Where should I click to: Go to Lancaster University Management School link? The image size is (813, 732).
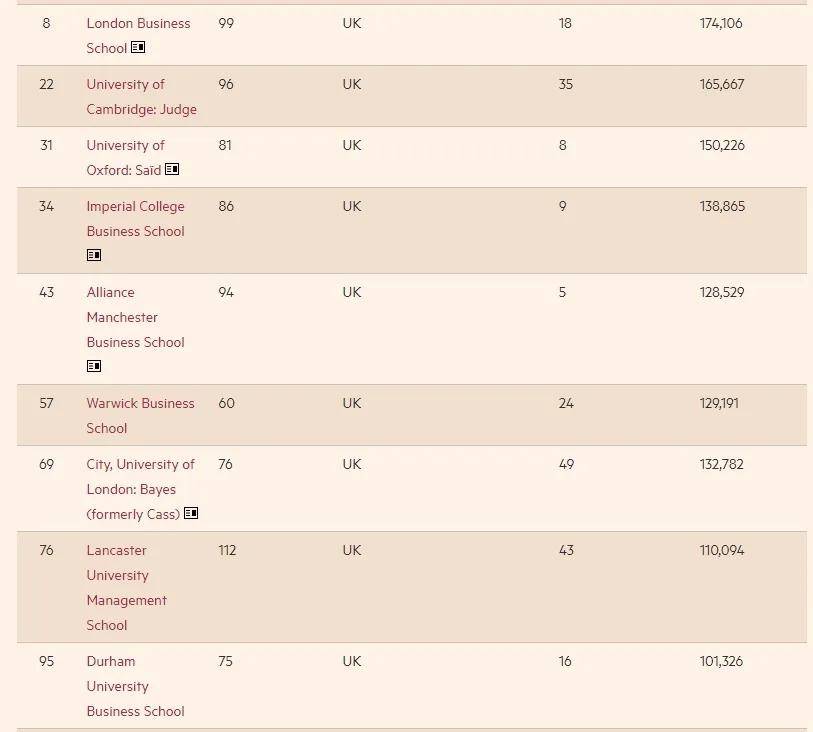pos(126,587)
